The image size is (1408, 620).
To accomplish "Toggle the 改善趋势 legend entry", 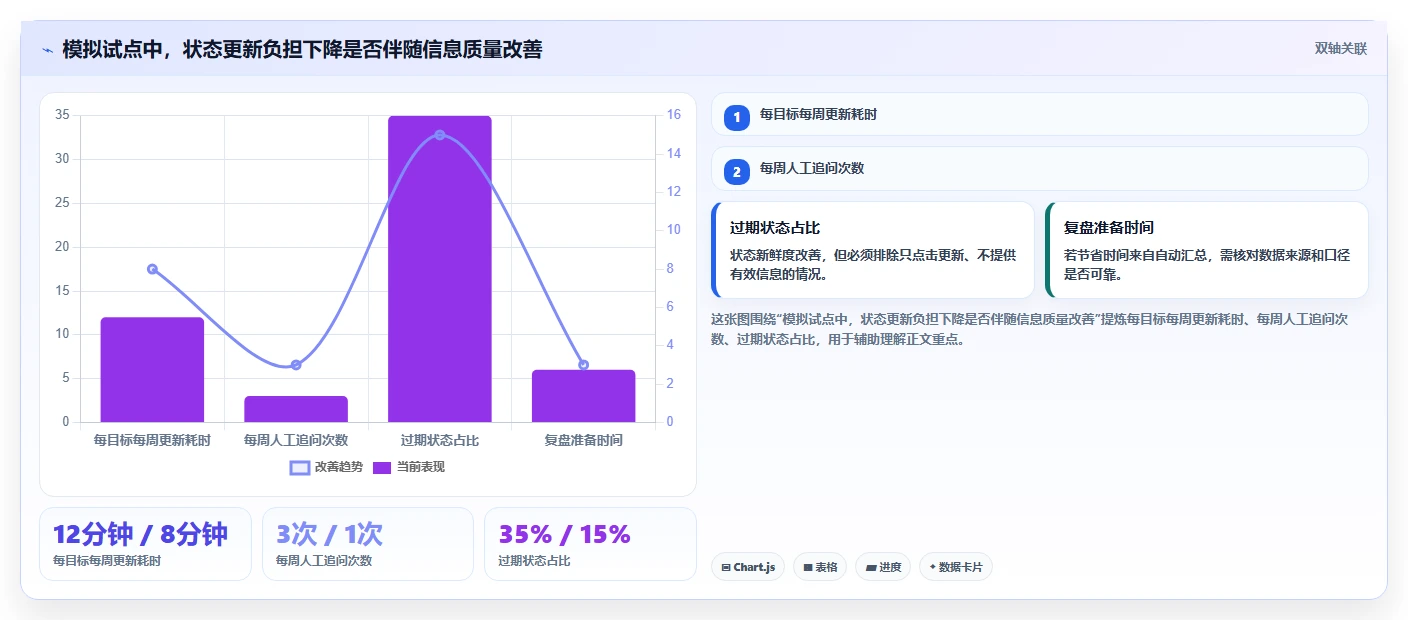I will tap(326, 467).
